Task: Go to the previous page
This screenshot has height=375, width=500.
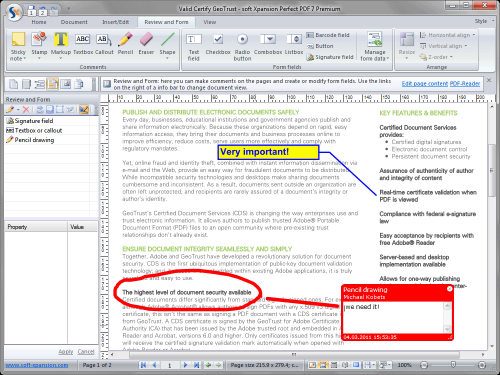Action: click(x=154, y=365)
